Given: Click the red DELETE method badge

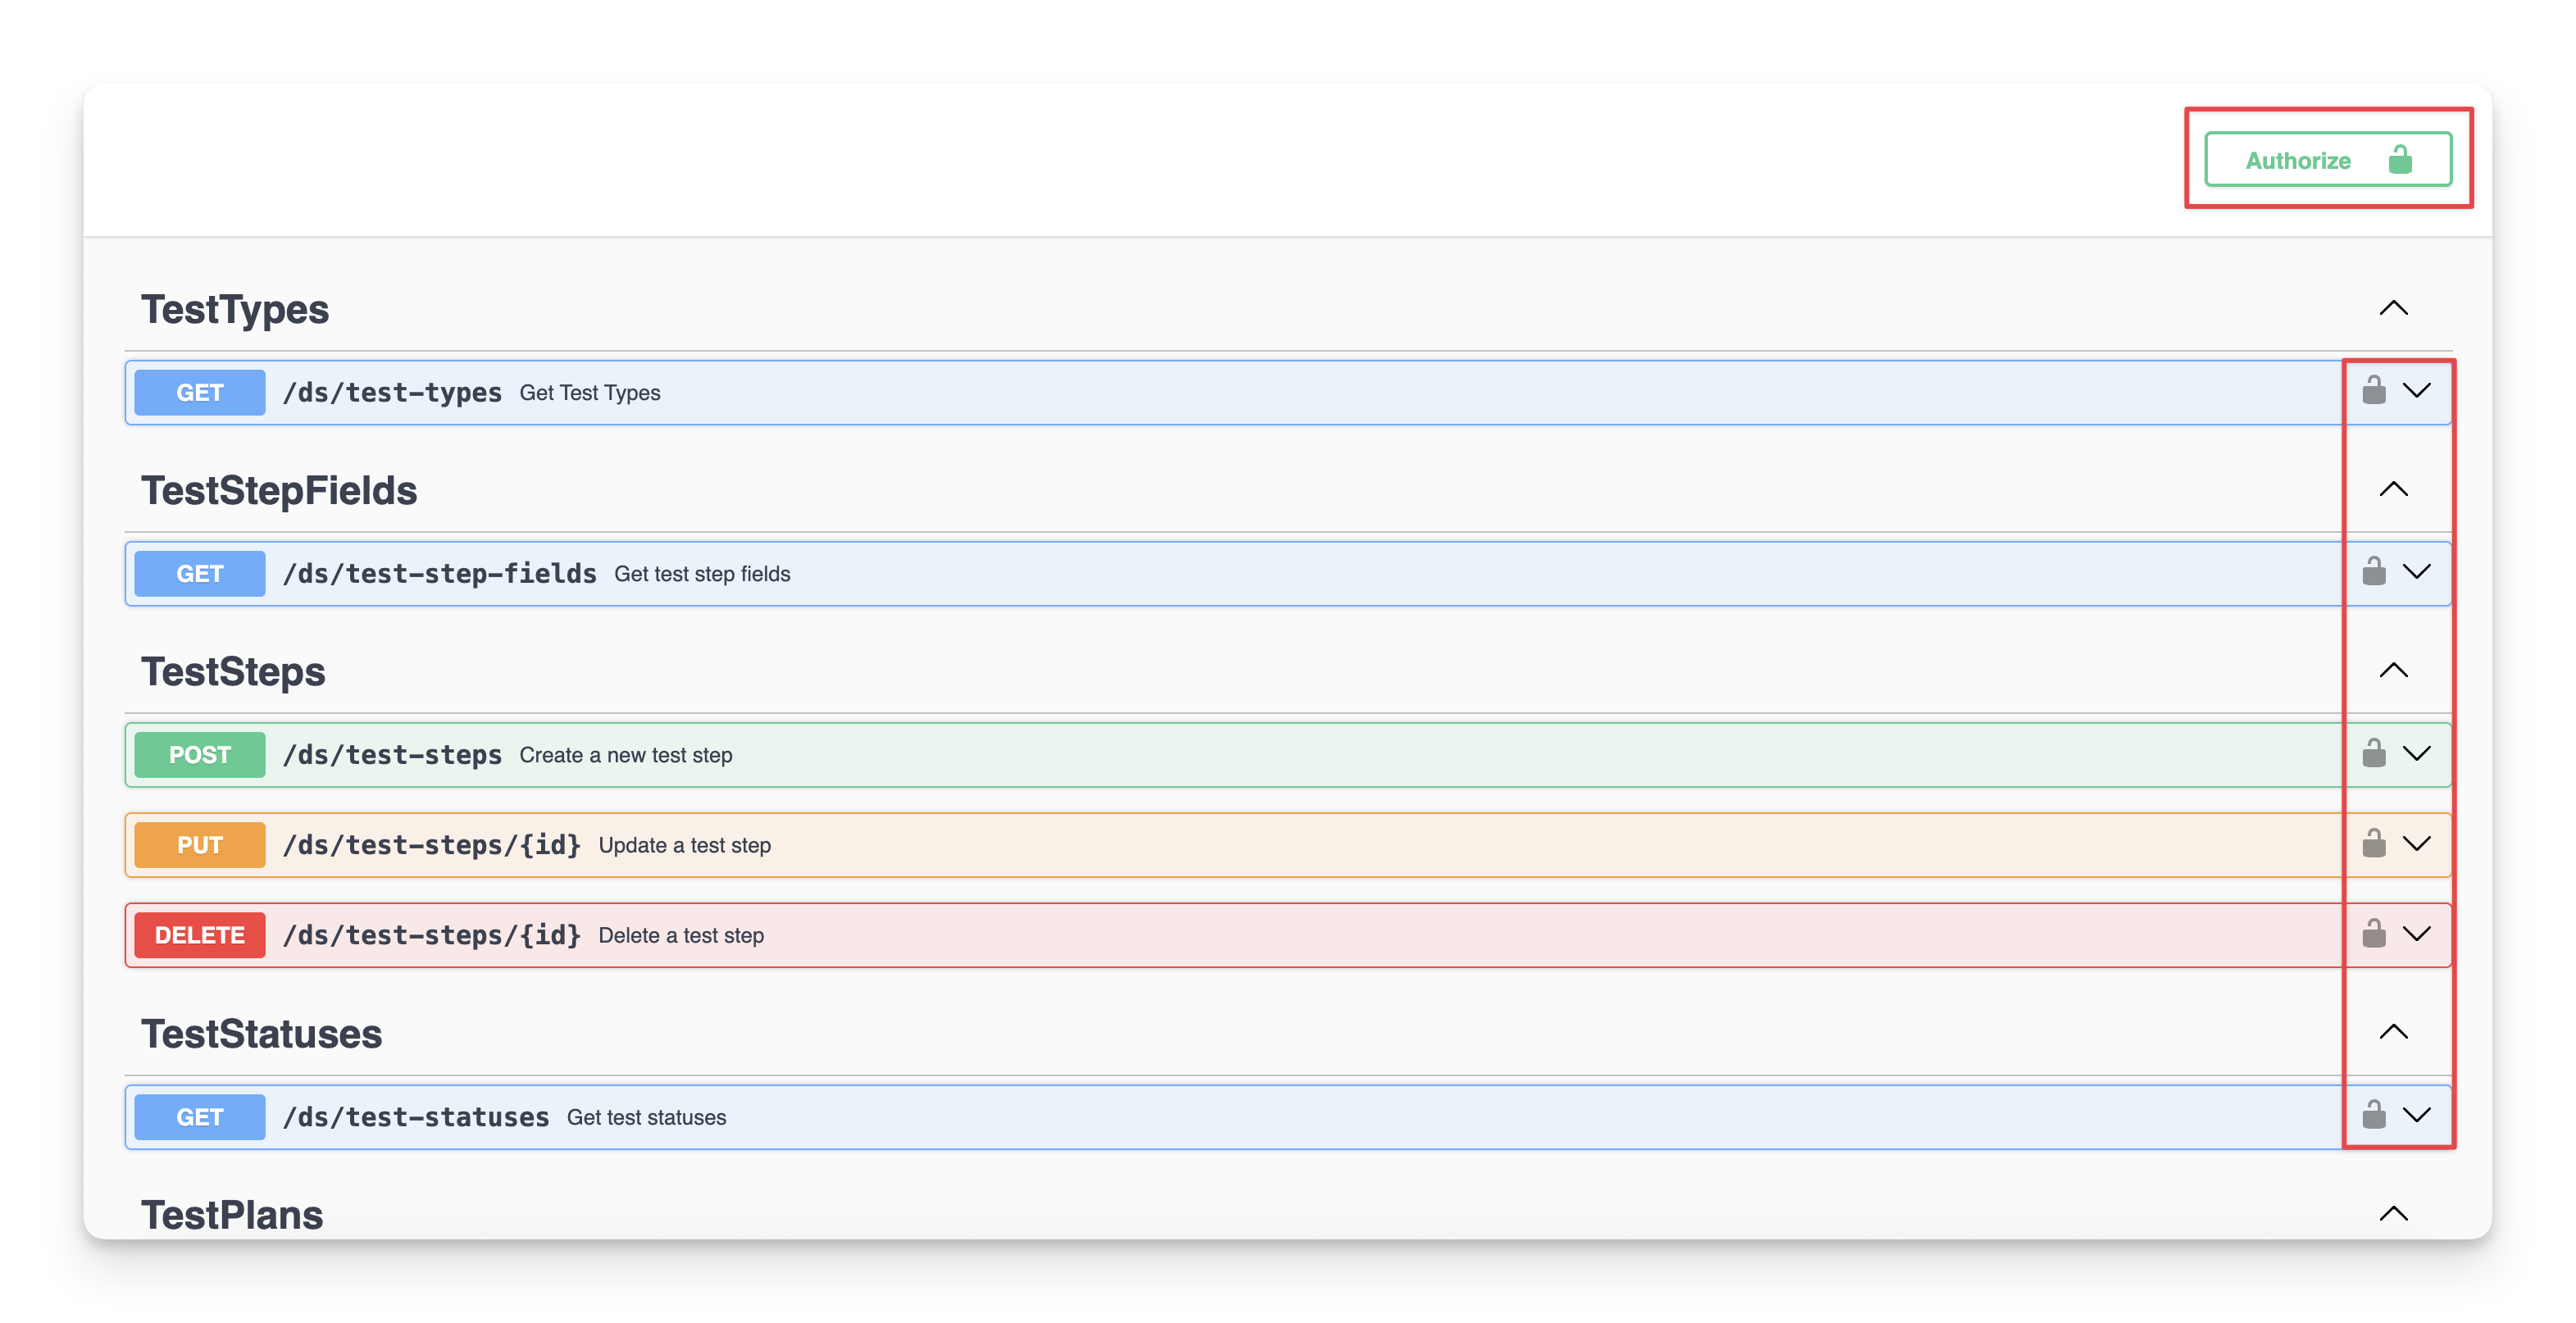Looking at the screenshot, I should click(200, 936).
